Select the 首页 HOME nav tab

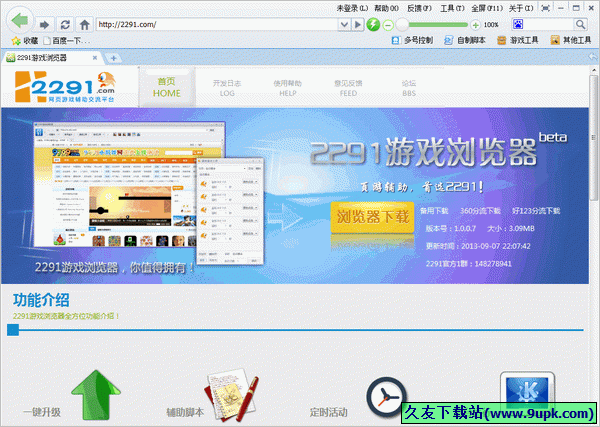point(166,87)
